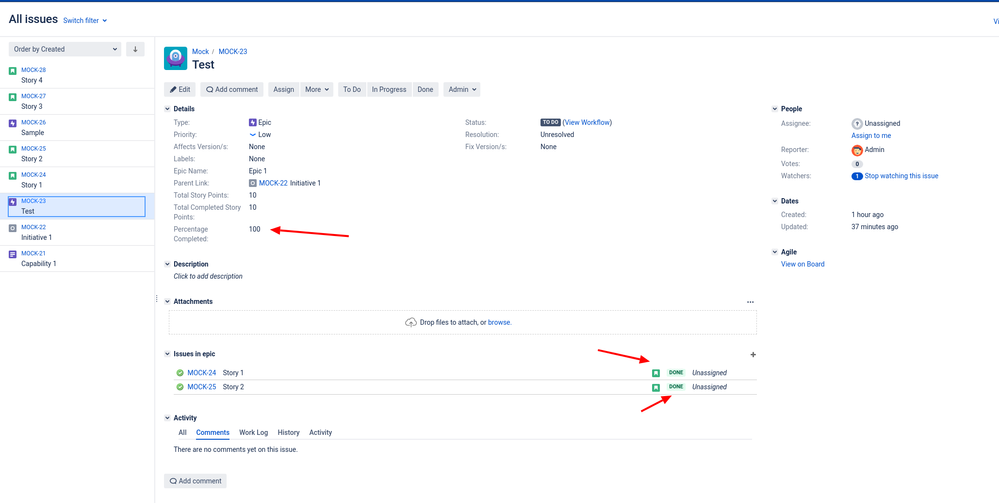Open the View on Board link
This screenshot has width=999, height=503.
803,264
